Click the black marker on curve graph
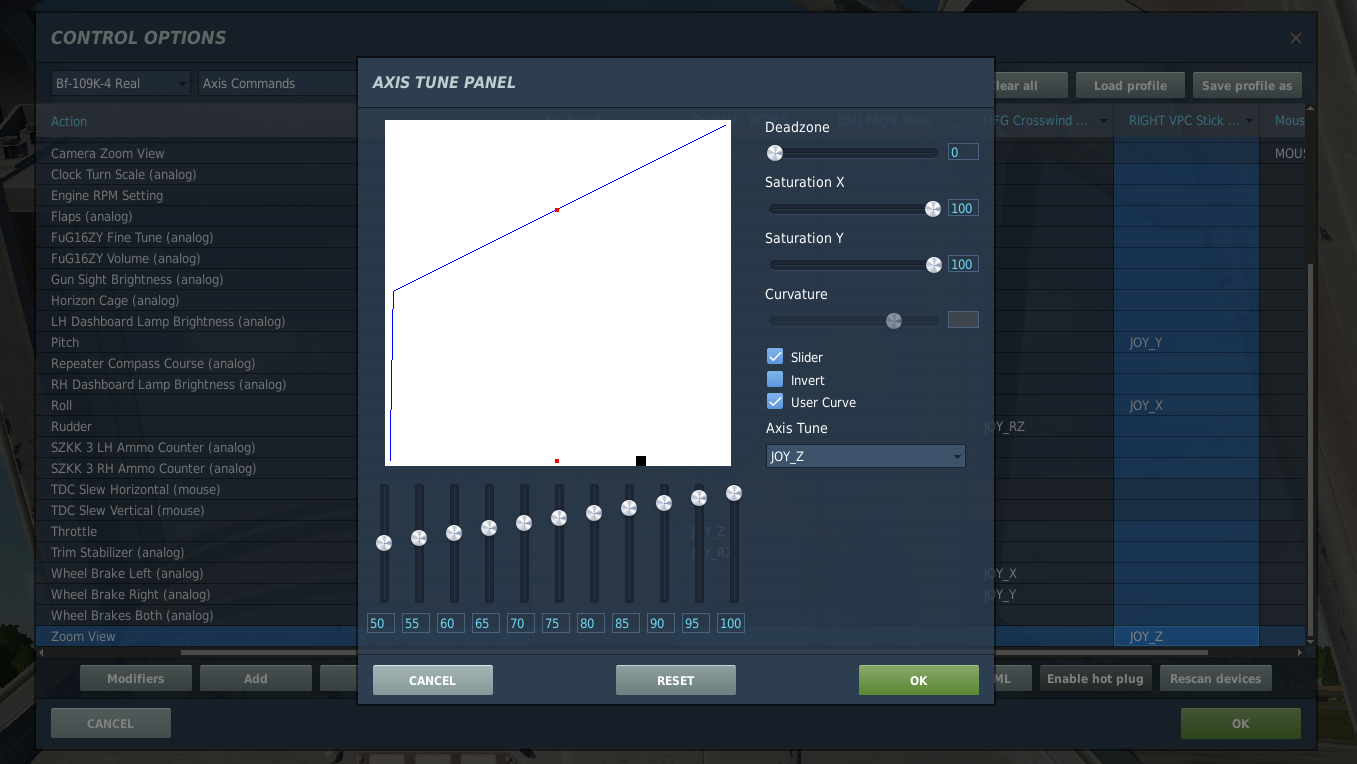This screenshot has height=764, width=1357. [641, 461]
